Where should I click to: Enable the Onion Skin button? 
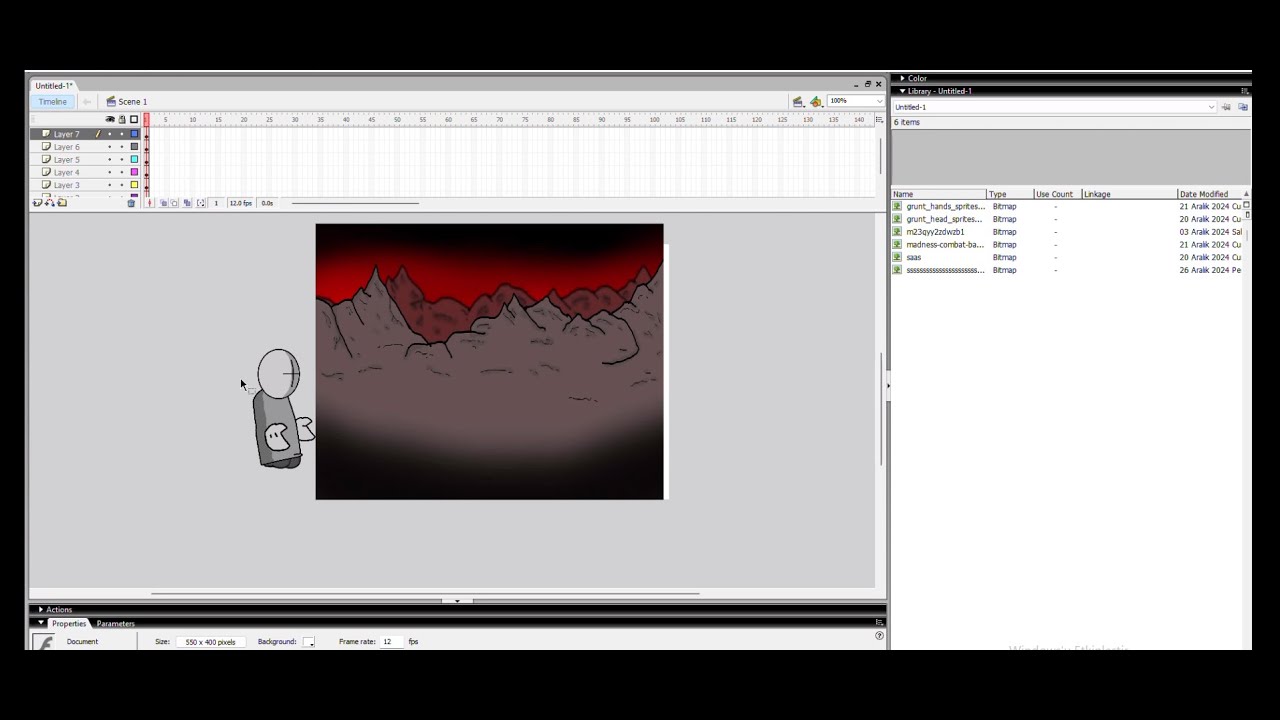click(163, 203)
